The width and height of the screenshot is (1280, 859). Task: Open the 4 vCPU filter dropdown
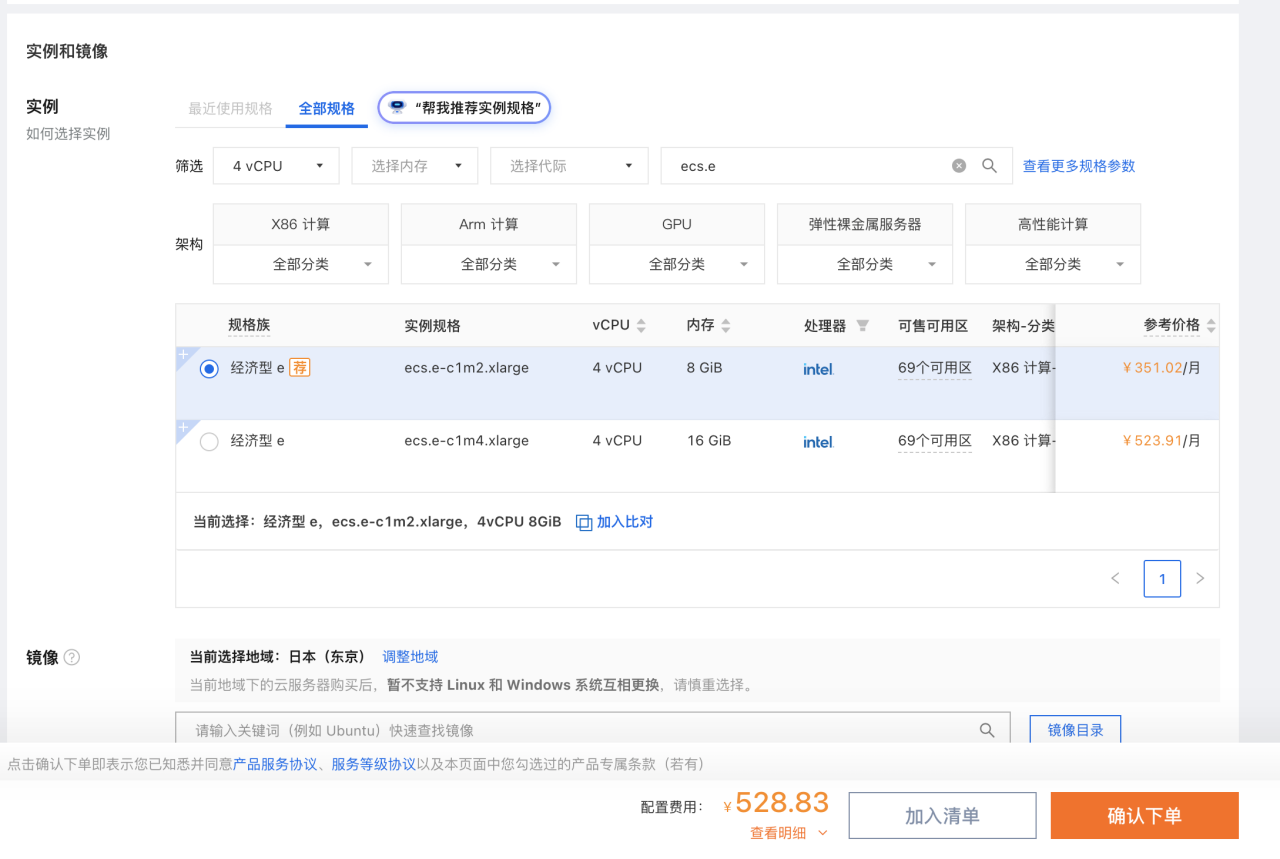click(276, 166)
